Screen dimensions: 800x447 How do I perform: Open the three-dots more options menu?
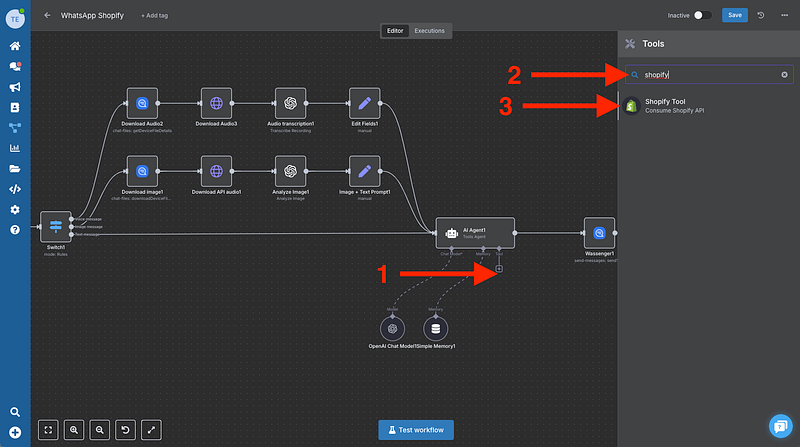pyautogui.click(x=783, y=15)
